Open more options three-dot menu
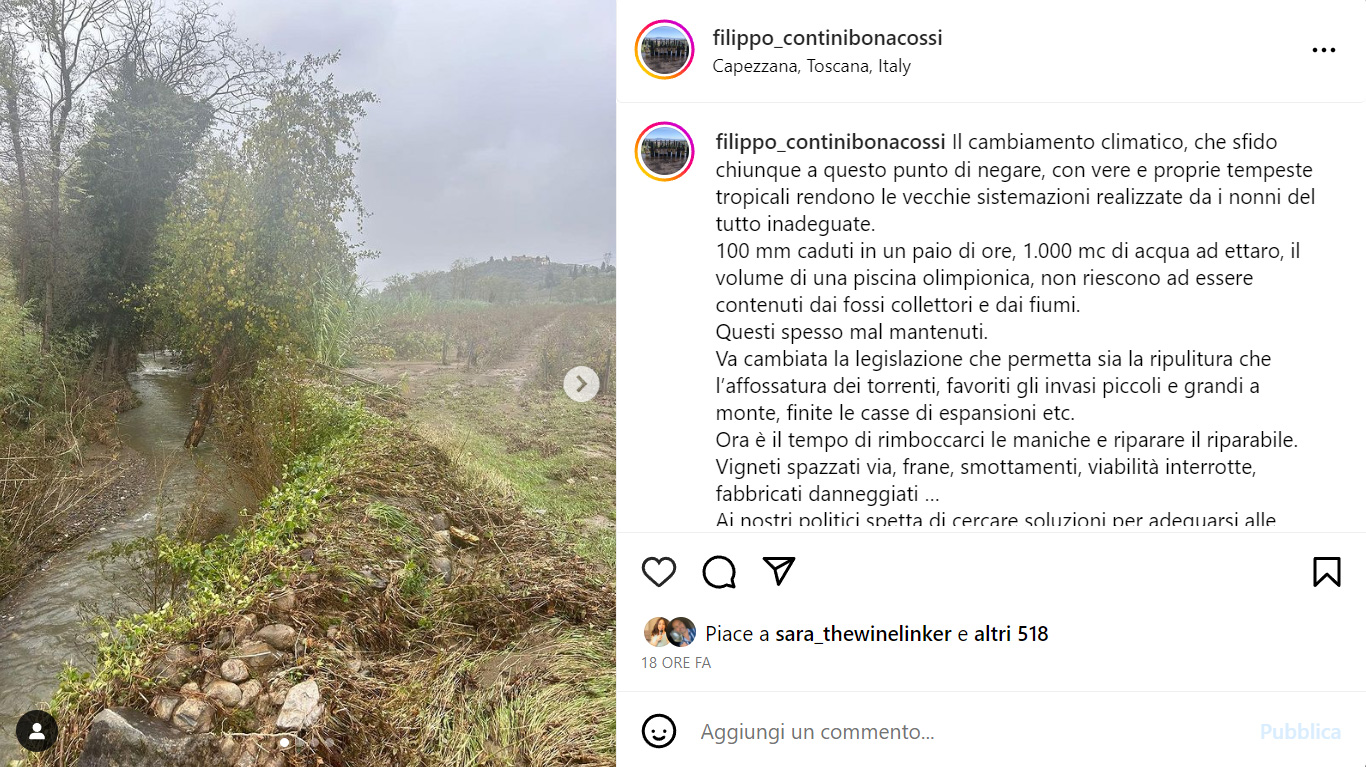Viewport: 1366px width, 767px height. (1324, 51)
